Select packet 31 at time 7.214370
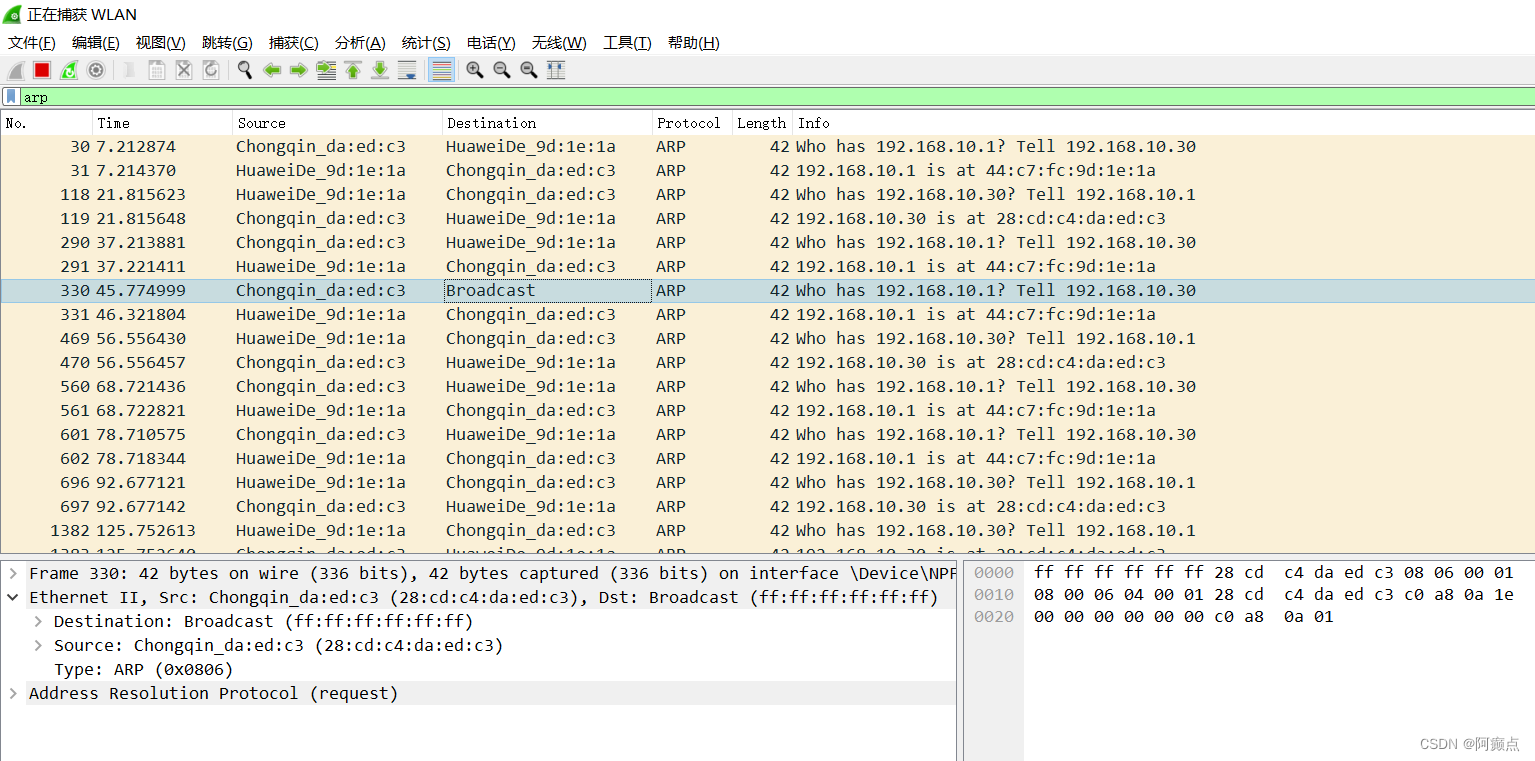The width and height of the screenshot is (1535, 761). coord(767,170)
